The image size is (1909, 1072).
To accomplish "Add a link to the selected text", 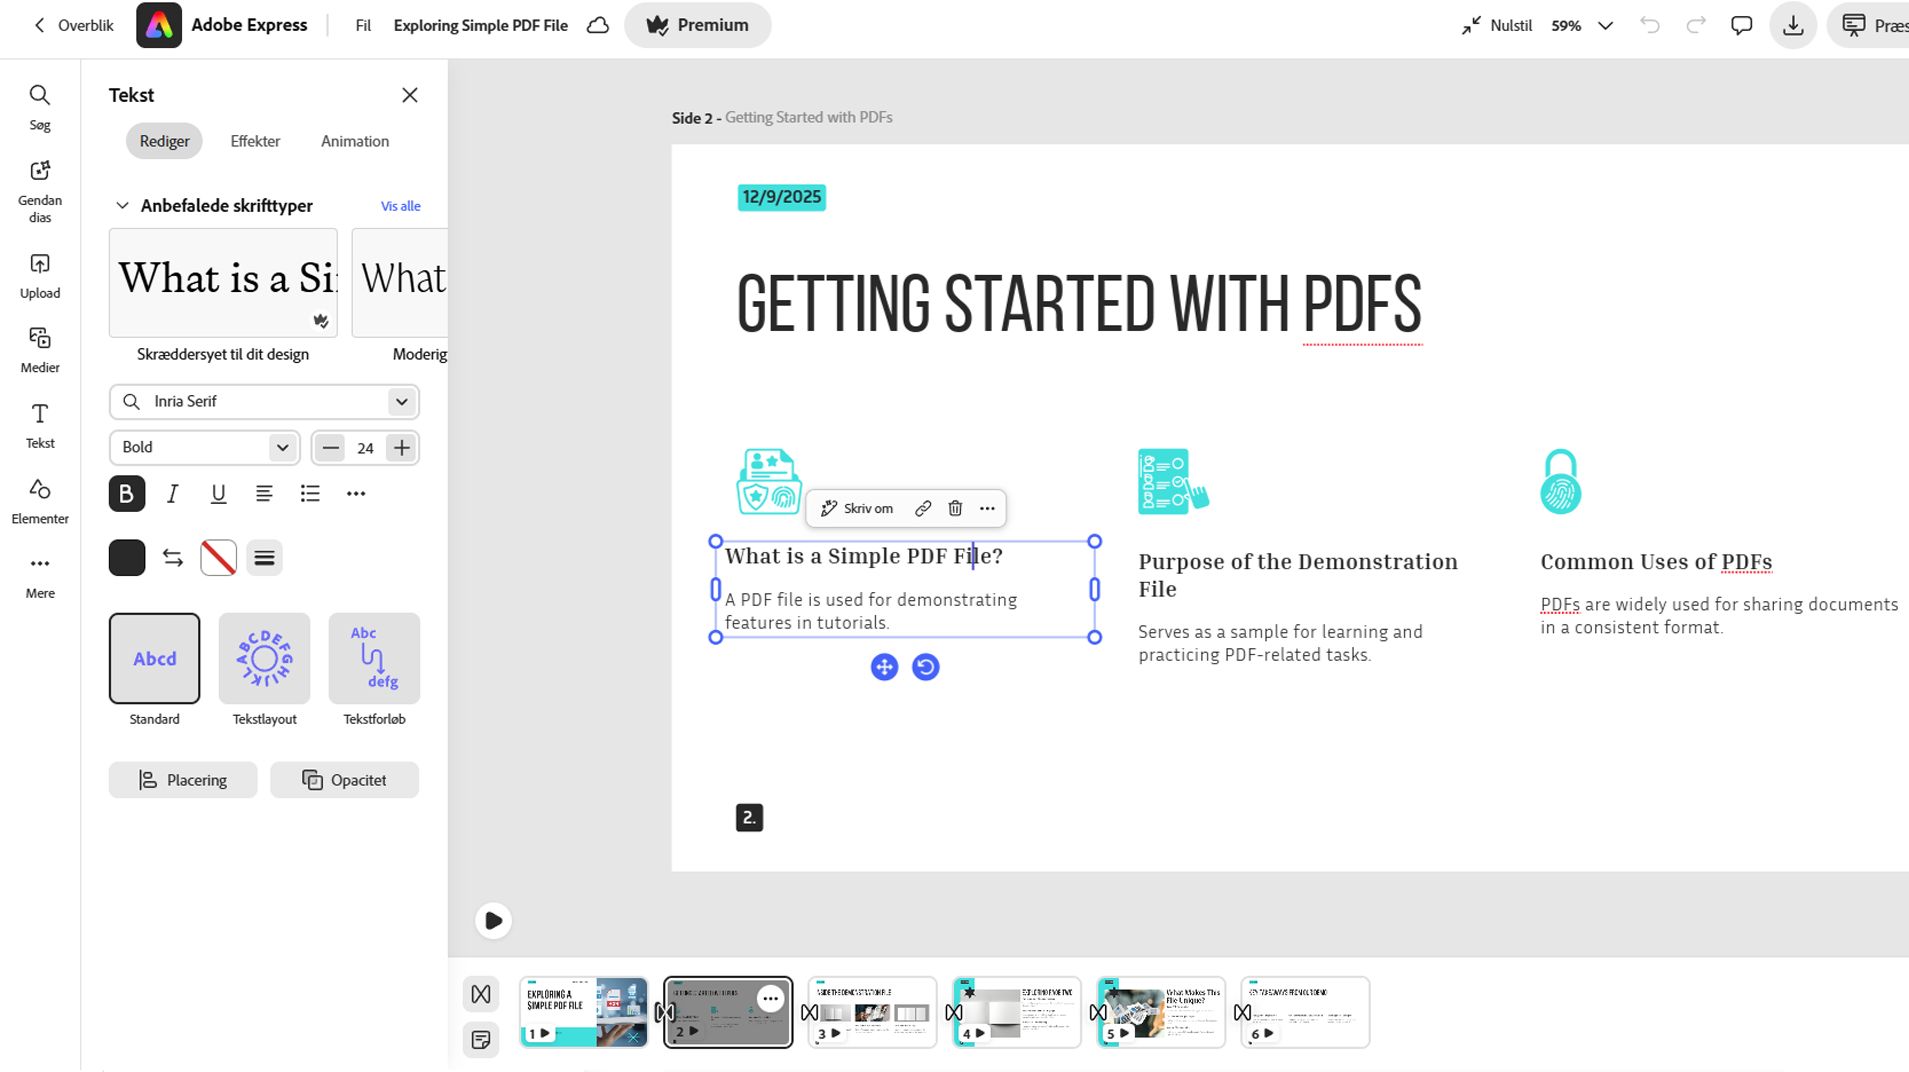I will (923, 508).
